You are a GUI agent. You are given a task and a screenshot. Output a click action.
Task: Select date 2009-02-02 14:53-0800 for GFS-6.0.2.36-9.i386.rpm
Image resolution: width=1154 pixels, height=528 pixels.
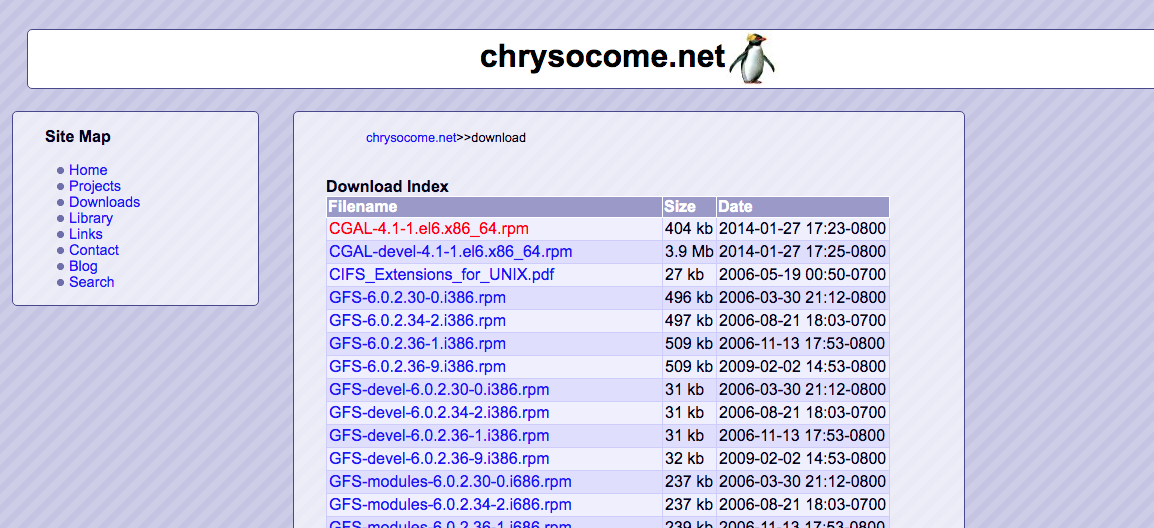pyautogui.click(x=803, y=367)
